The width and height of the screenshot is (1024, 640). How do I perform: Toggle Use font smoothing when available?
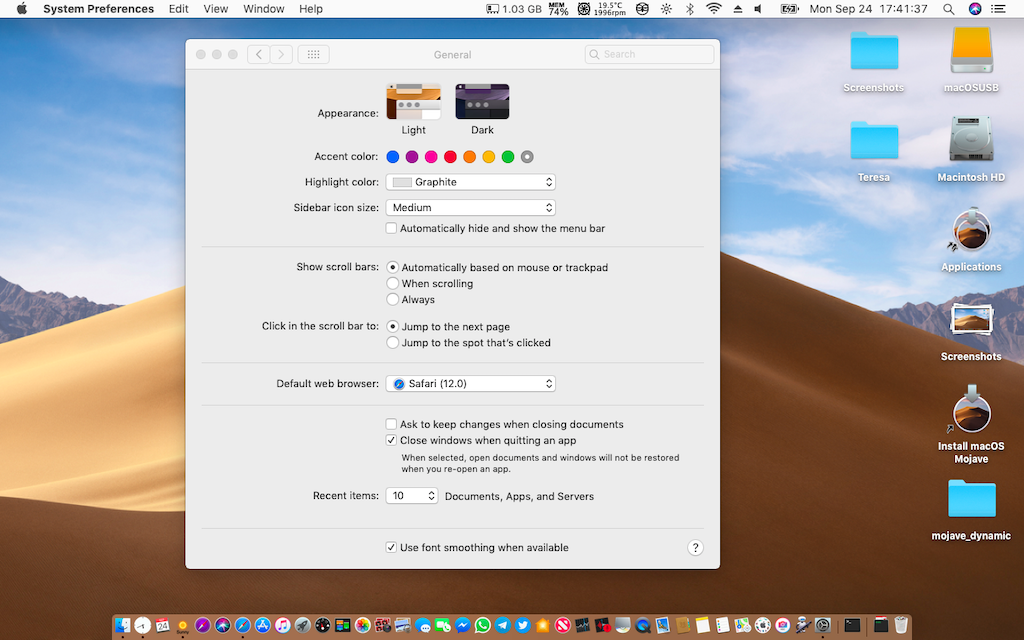[x=391, y=547]
